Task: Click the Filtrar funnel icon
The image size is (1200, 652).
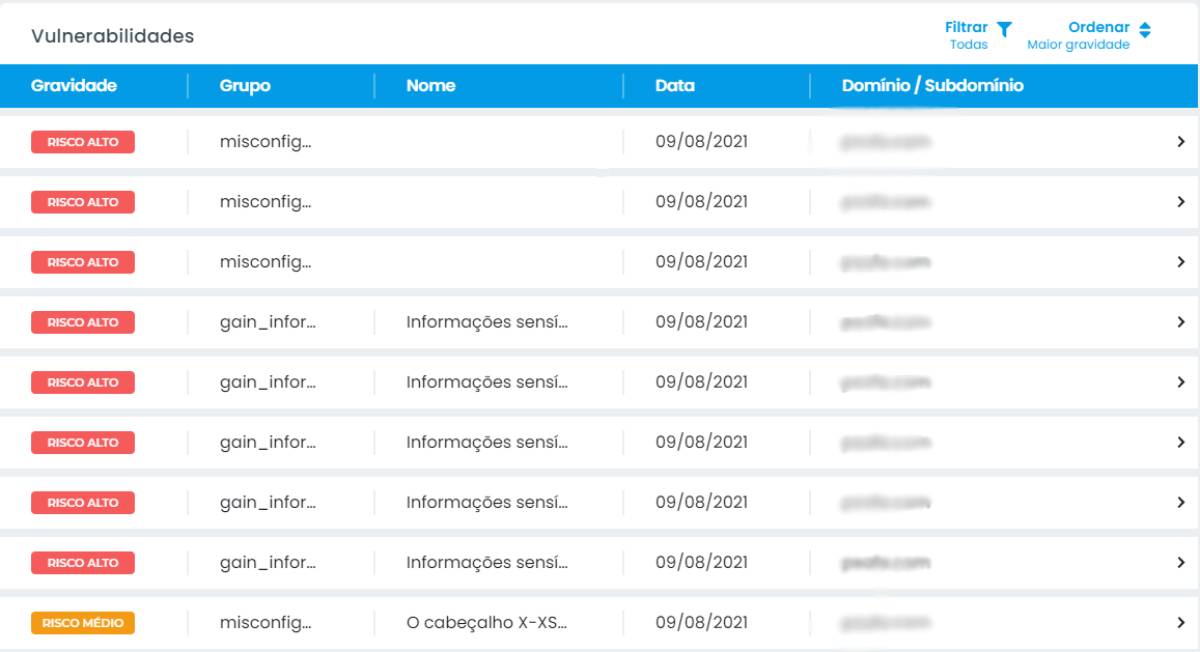Action: tap(1005, 29)
